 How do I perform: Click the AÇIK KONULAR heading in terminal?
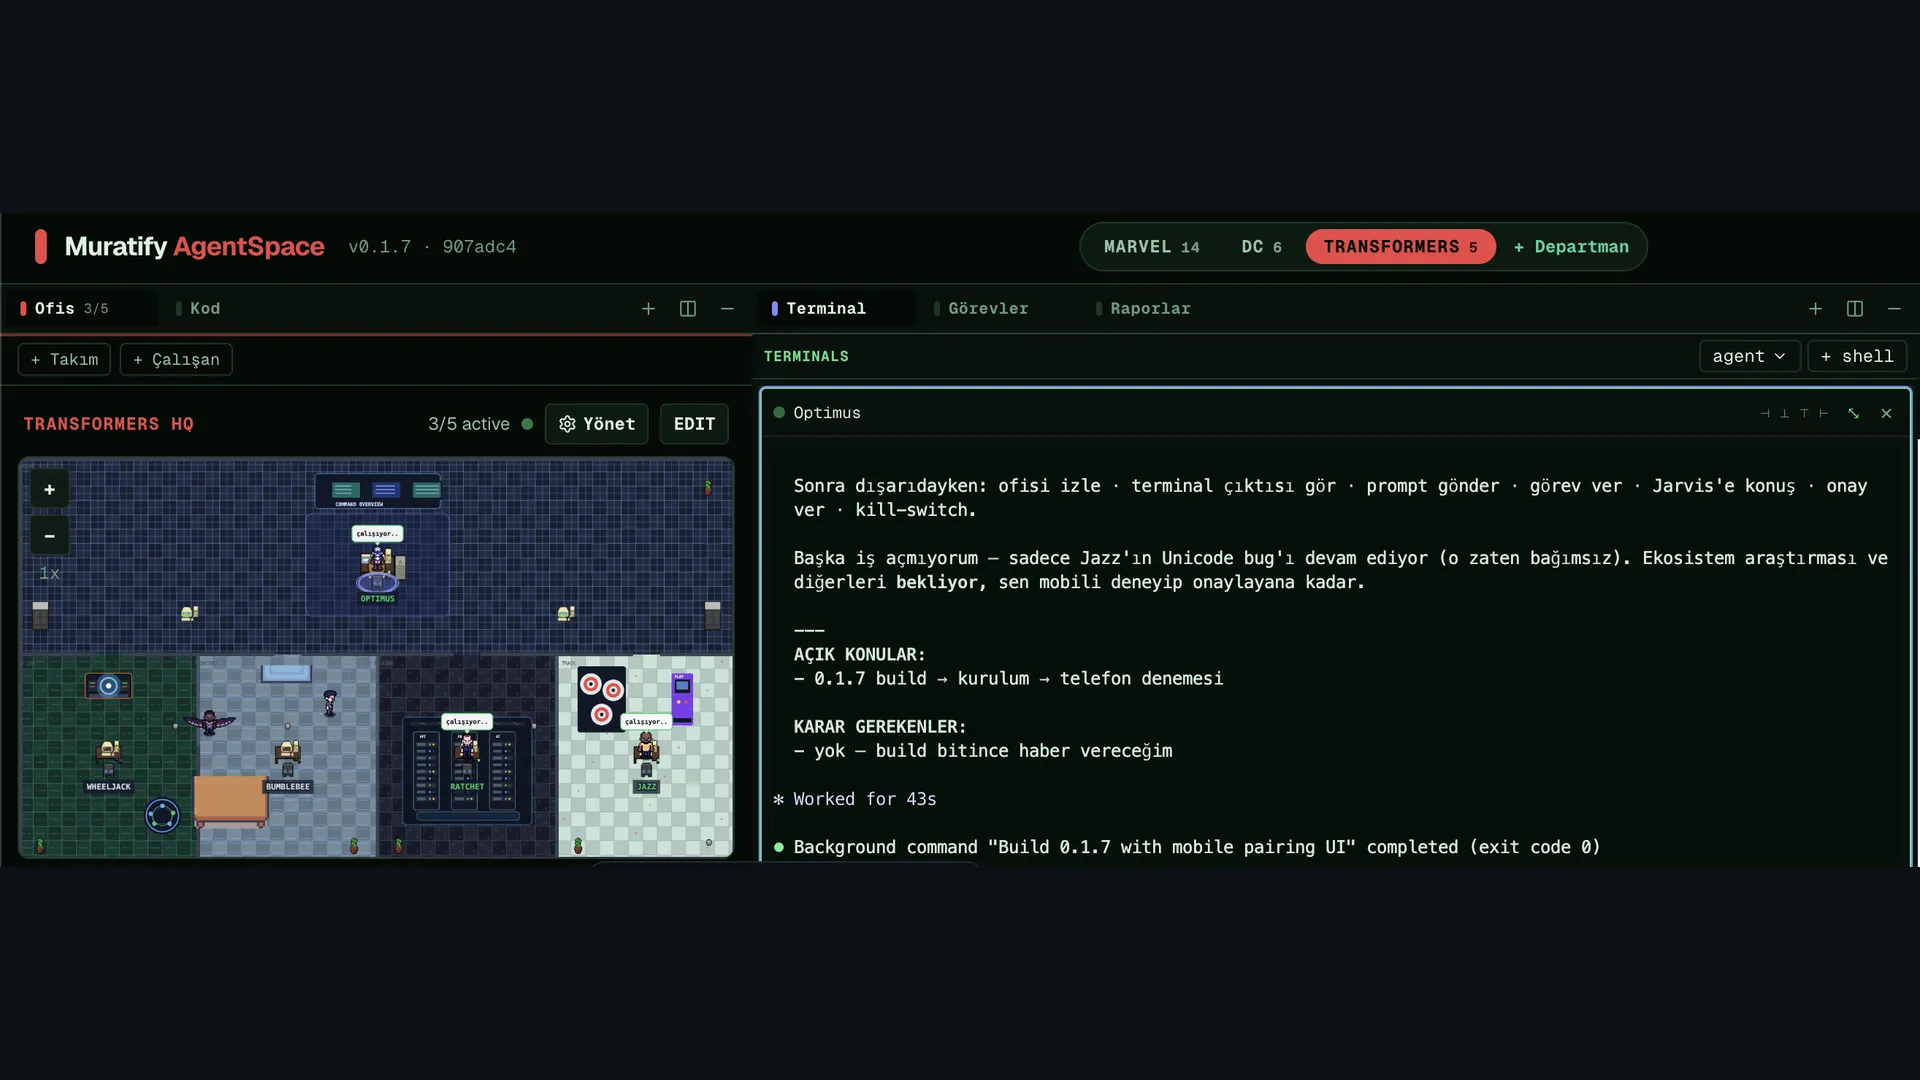point(859,655)
